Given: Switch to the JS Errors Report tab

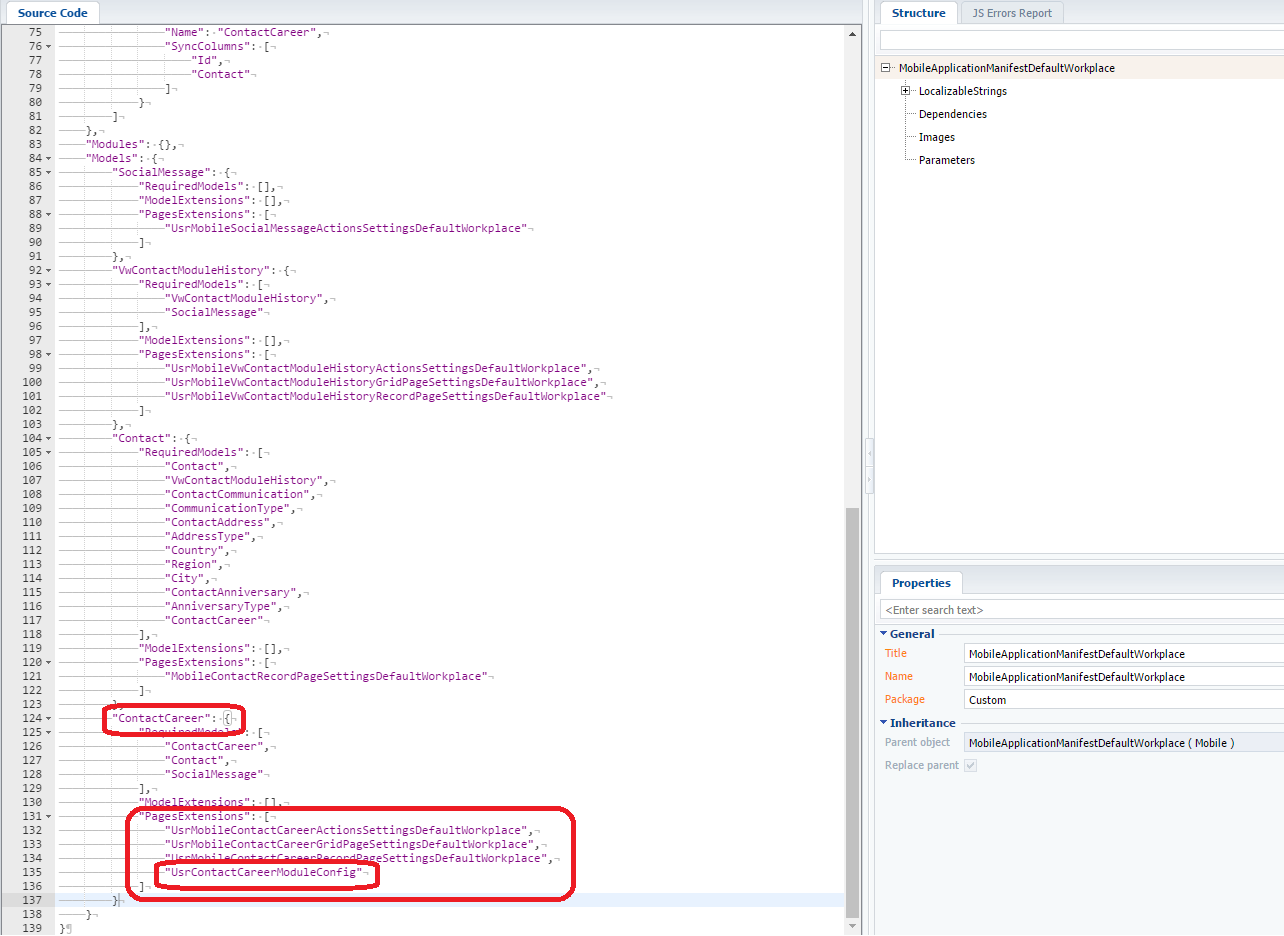Looking at the screenshot, I should pyautogui.click(x=1012, y=13).
